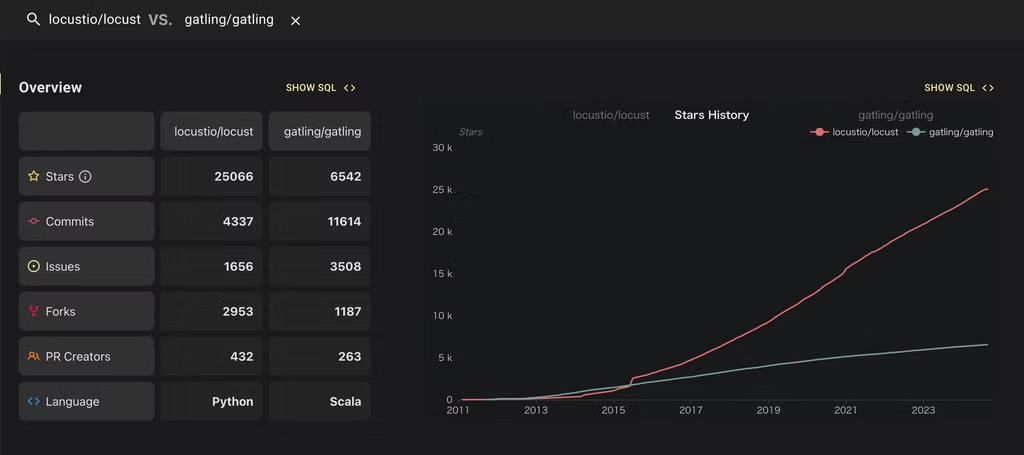
Task: Click the 25 k label on the y-axis
Action: click(x=442, y=190)
